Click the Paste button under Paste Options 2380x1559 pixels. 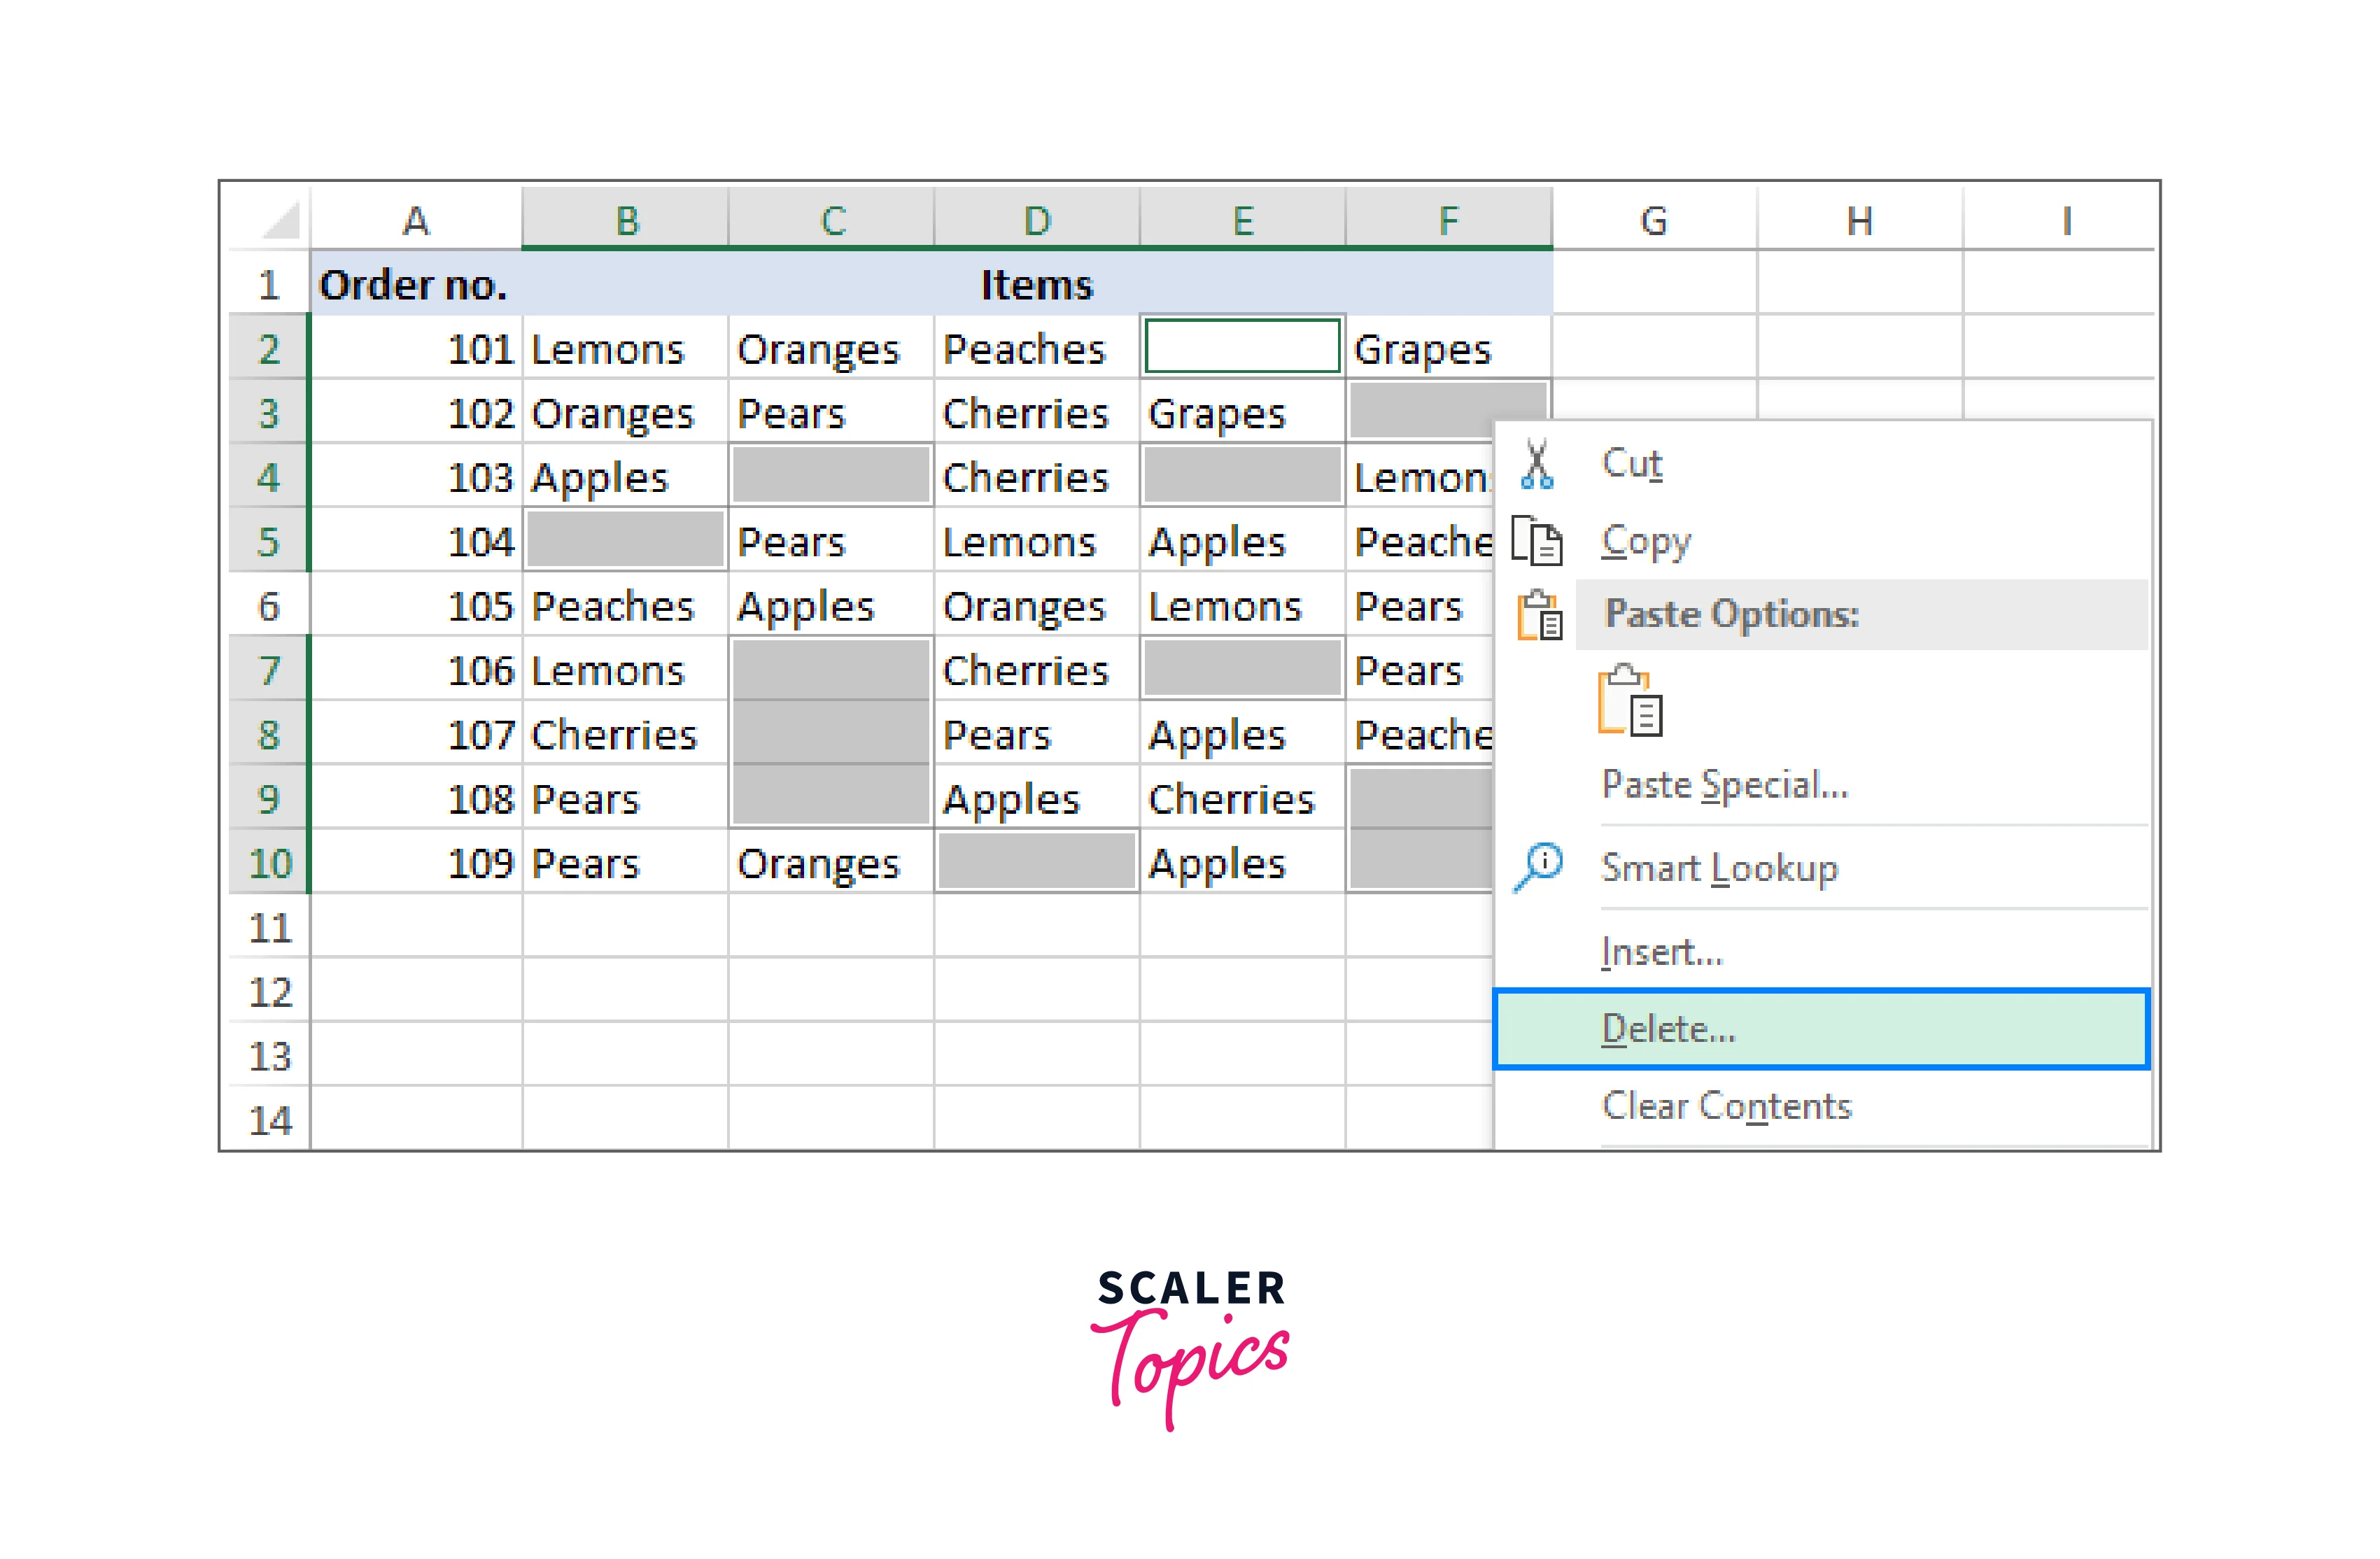coord(1630,702)
